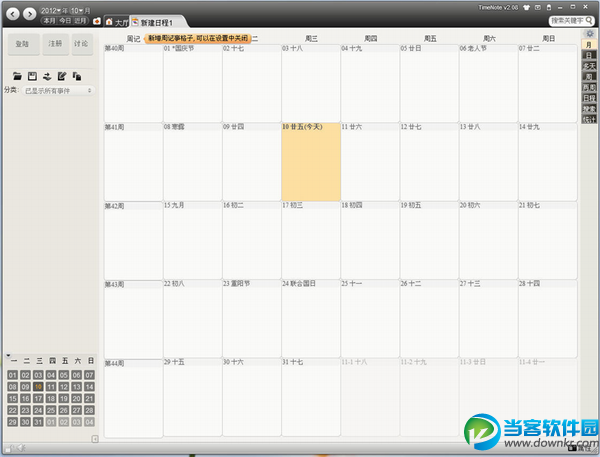Select the 11-1 十八 next-month cell

370,397
